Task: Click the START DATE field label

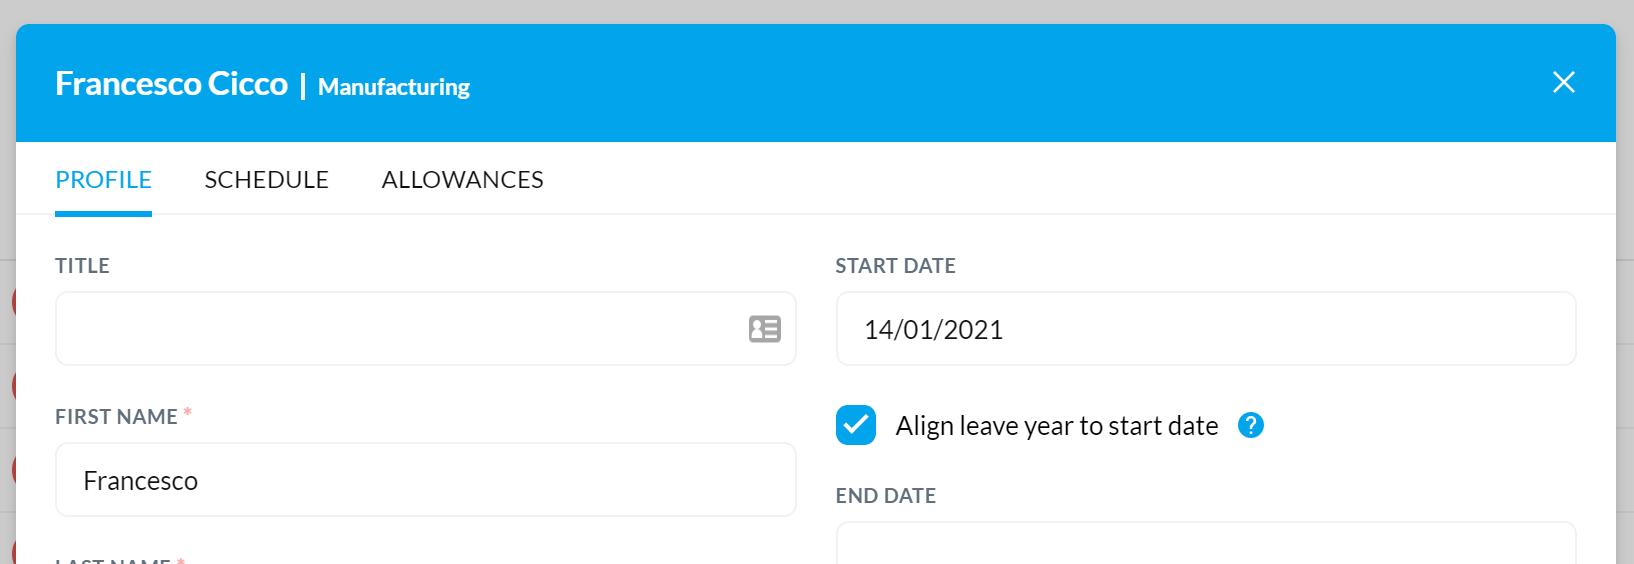Action: point(895,266)
